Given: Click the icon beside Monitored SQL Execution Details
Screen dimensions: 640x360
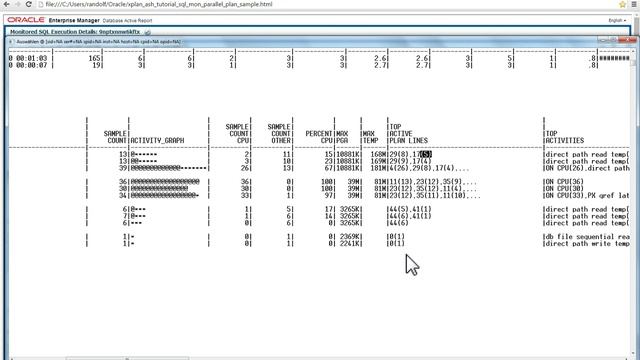Looking at the screenshot, I should pyautogui.click(x=148, y=32).
